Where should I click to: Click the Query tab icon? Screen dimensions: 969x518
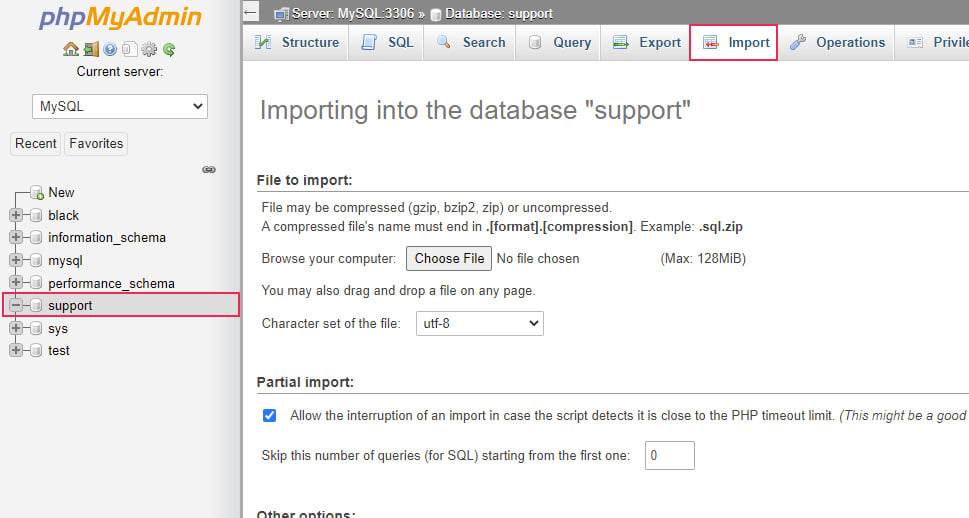[535, 42]
